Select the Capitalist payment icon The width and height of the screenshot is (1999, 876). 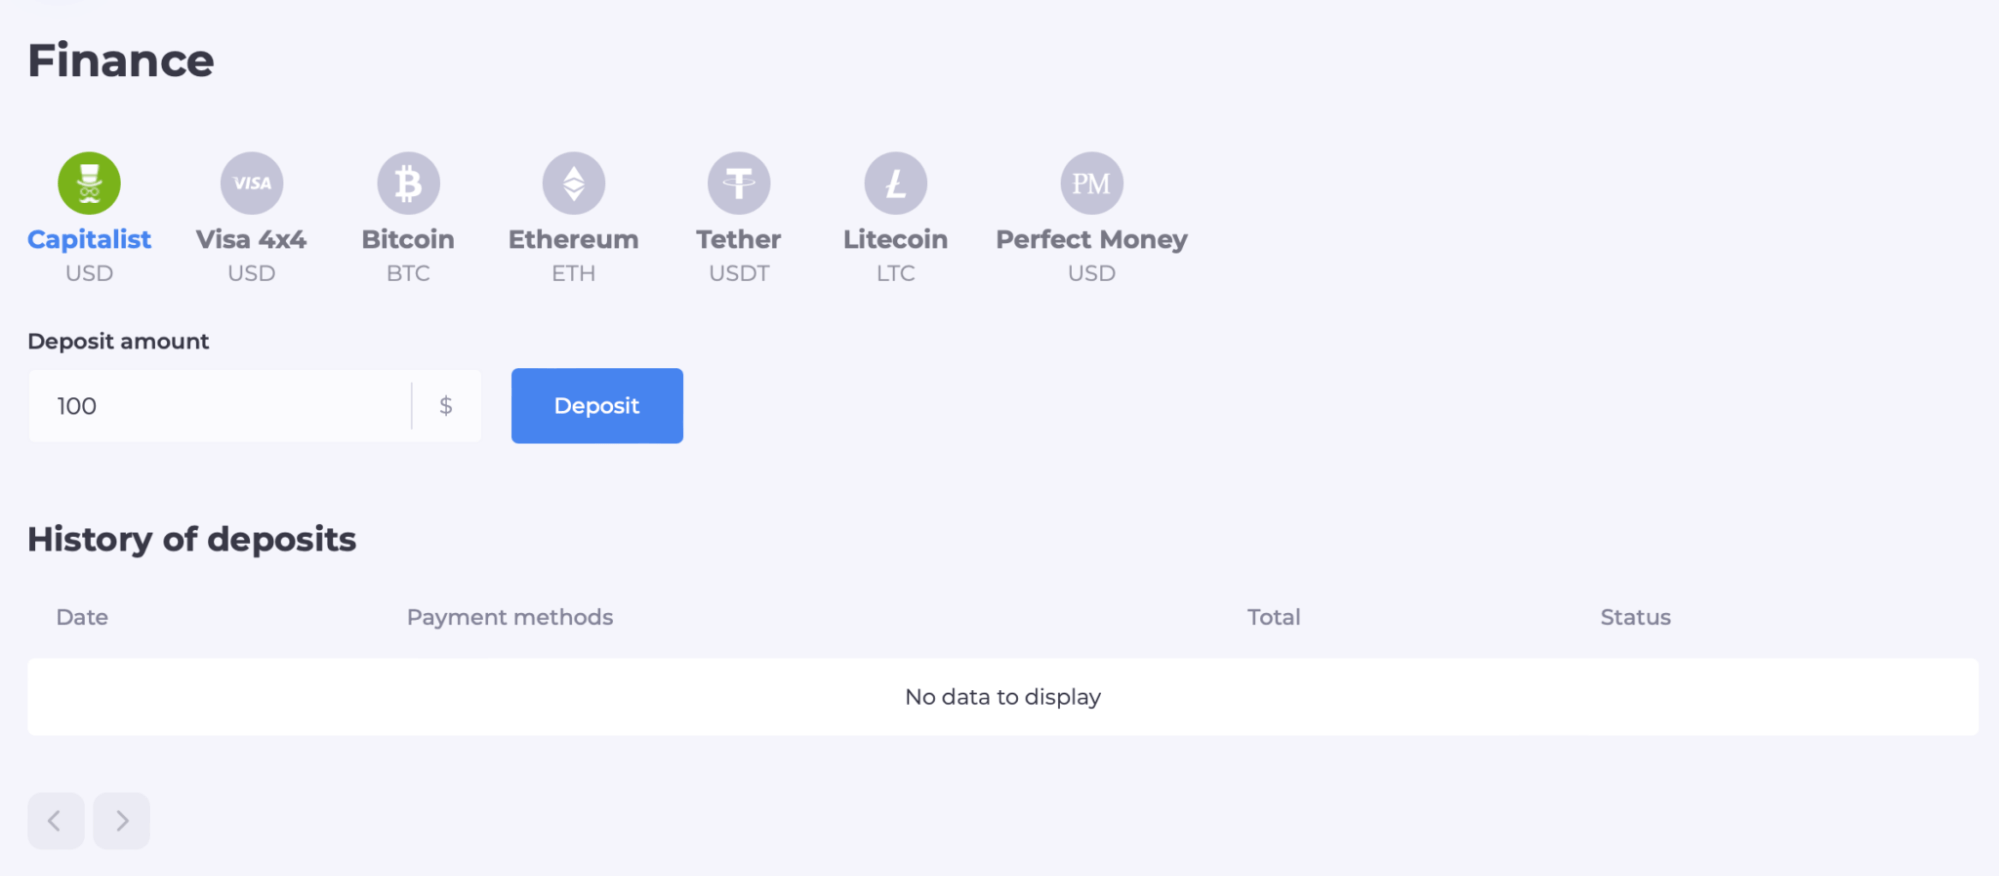(89, 183)
